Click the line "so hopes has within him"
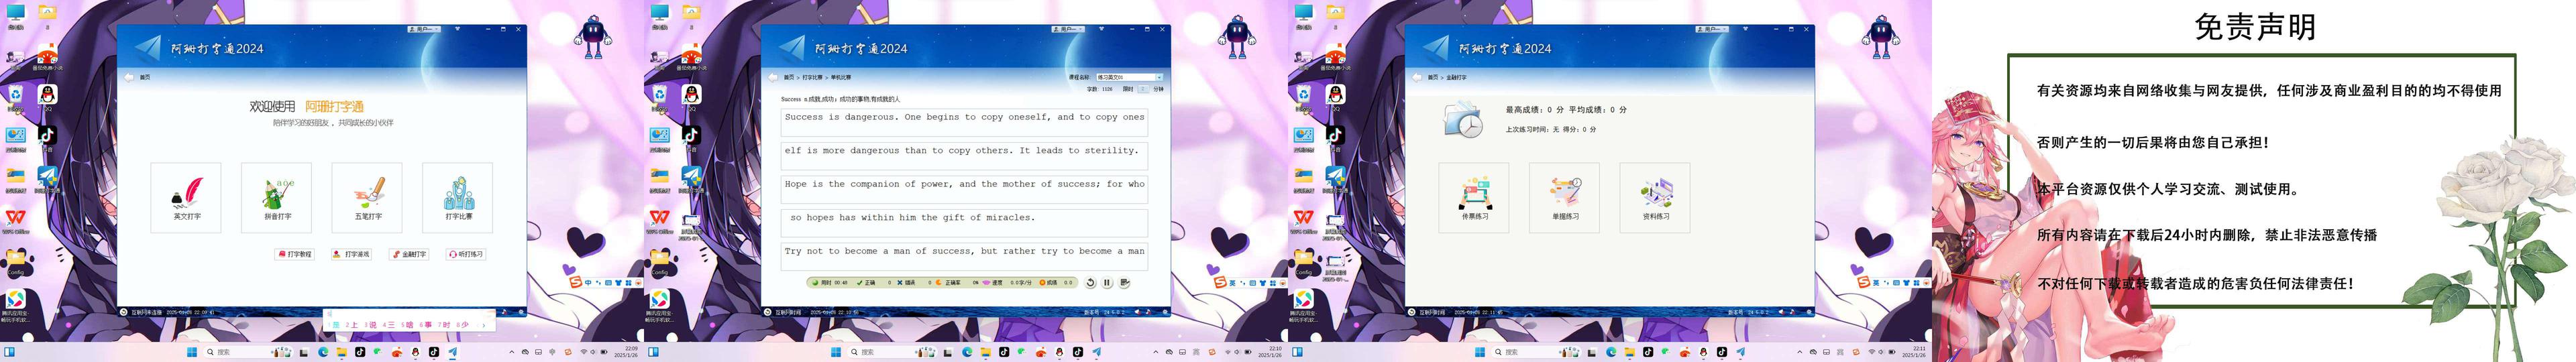This screenshot has height=362, width=2576. pos(964,222)
